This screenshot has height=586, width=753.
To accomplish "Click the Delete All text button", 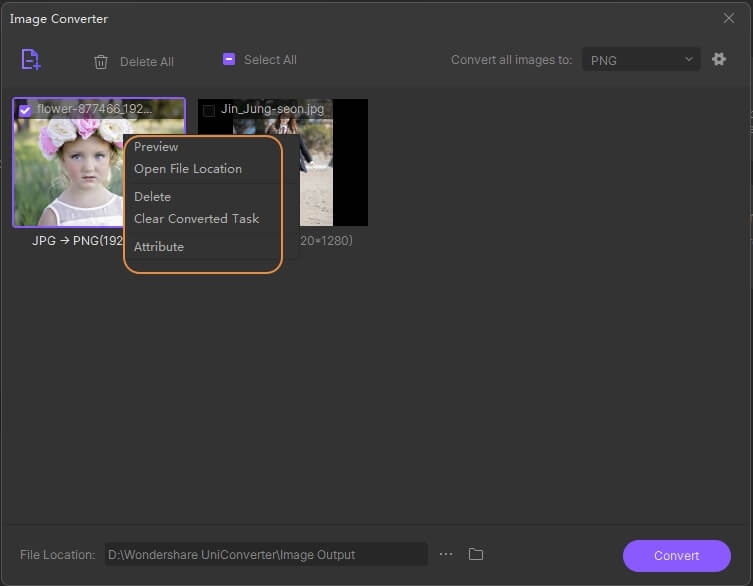I will point(147,62).
